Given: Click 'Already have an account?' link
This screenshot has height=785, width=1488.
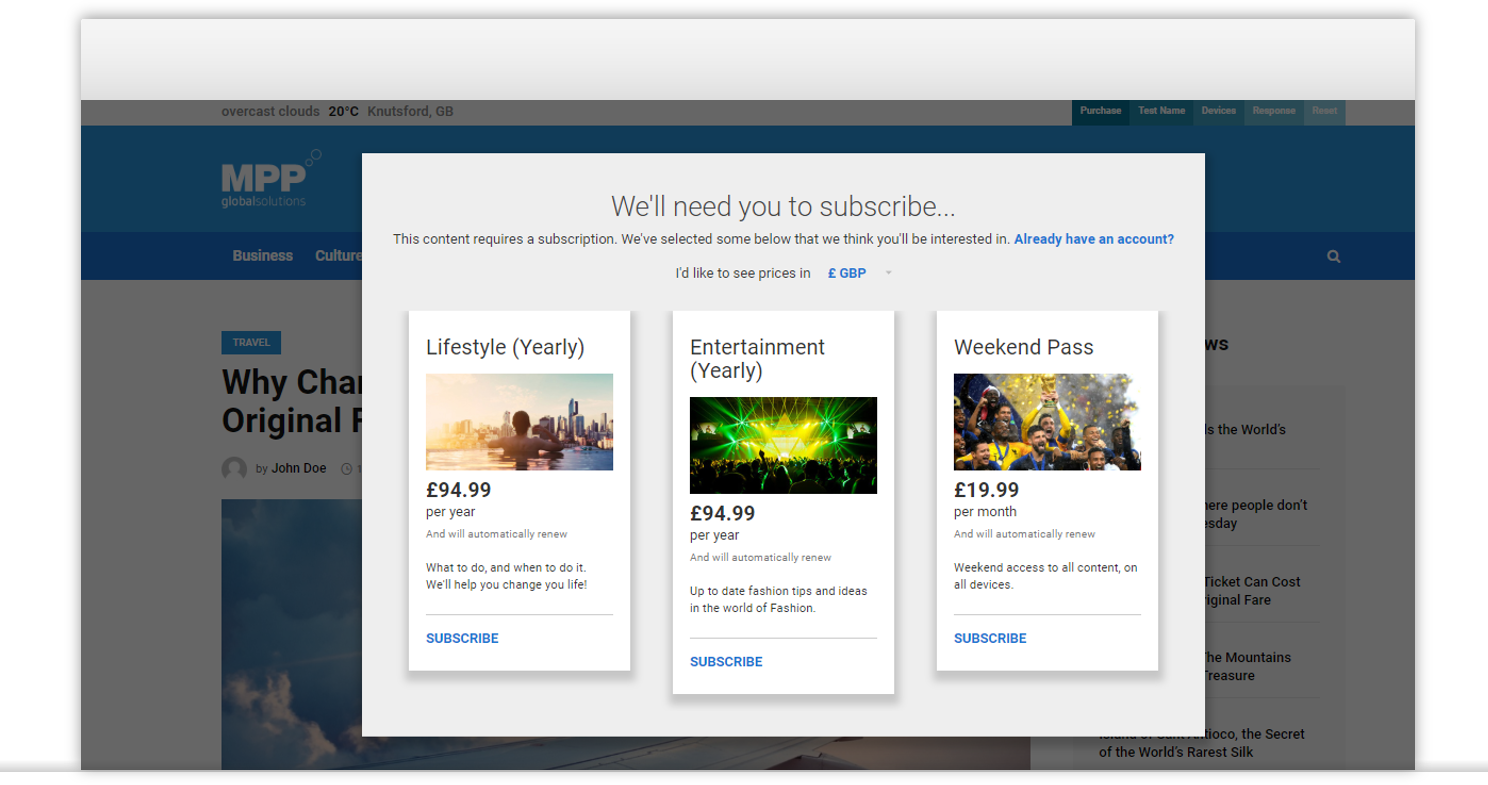Looking at the screenshot, I should [x=1093, y=239].
